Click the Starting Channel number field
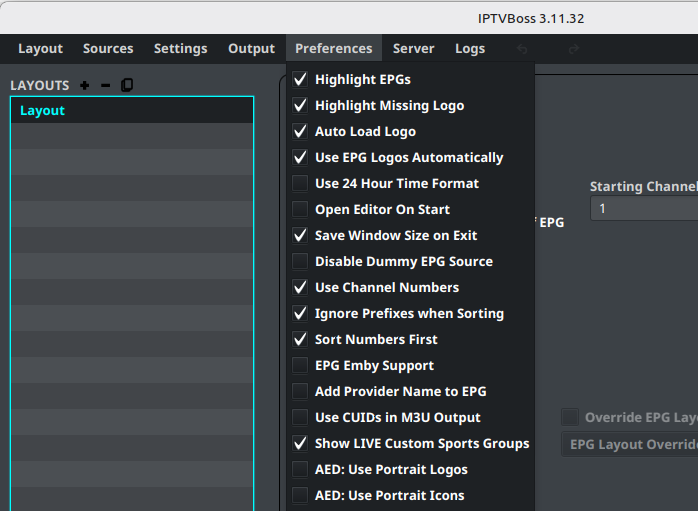 pyautogui.click(x=644, y=208)
